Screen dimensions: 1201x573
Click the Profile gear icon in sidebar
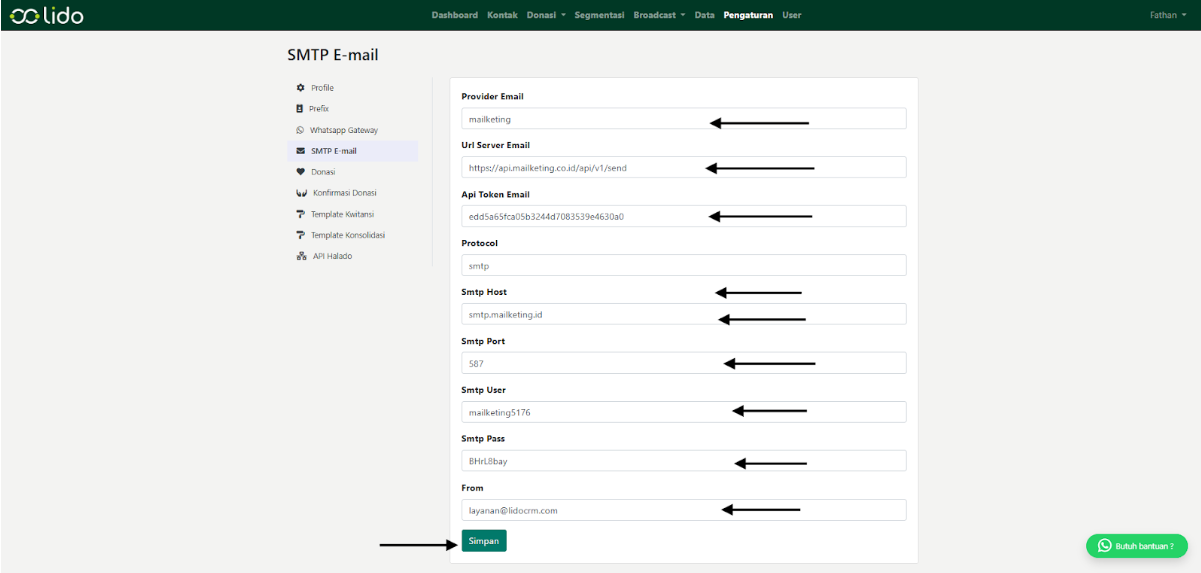[300, 88]
